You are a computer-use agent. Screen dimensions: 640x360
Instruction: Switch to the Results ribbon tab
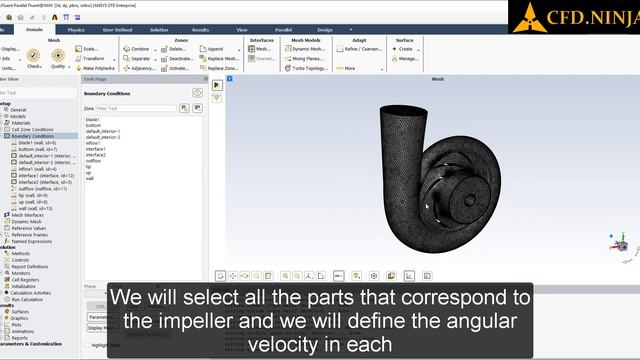(x=200, y=30)
